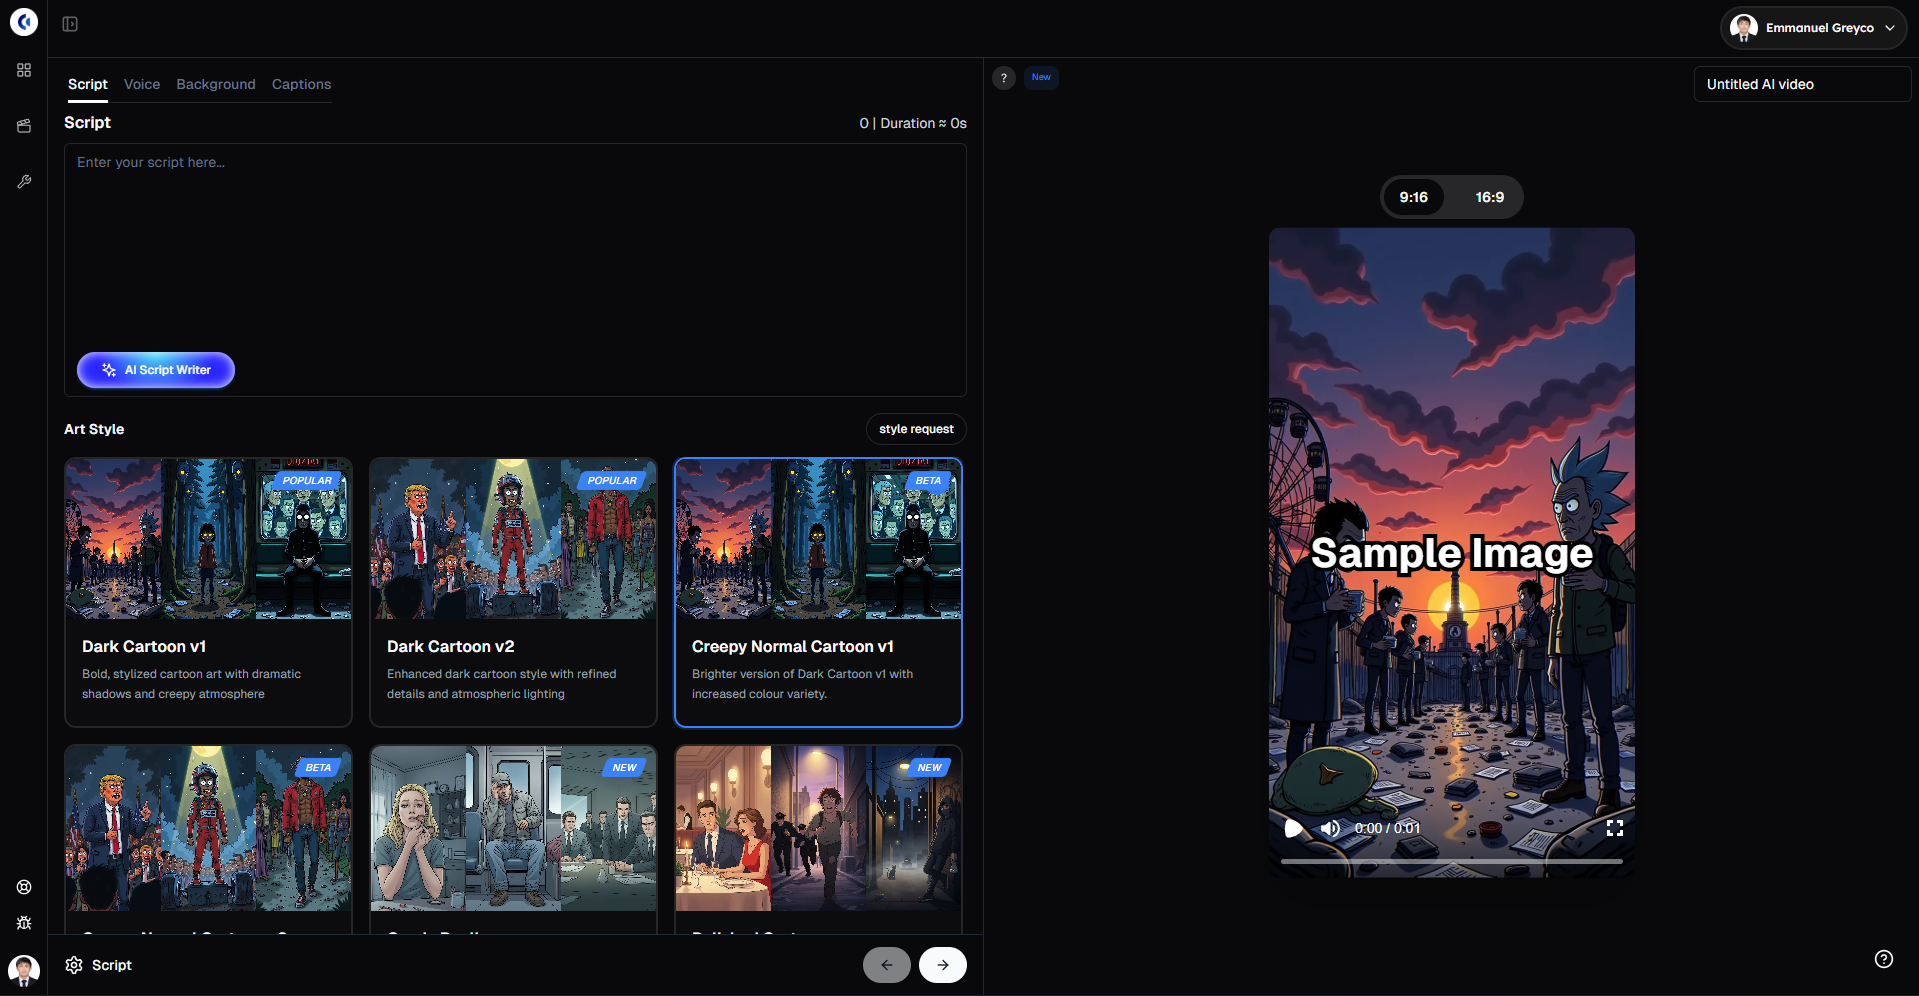
Task: Click the POPULAR badge on Dark Cartoon v1
Action: tap(306, 481)
